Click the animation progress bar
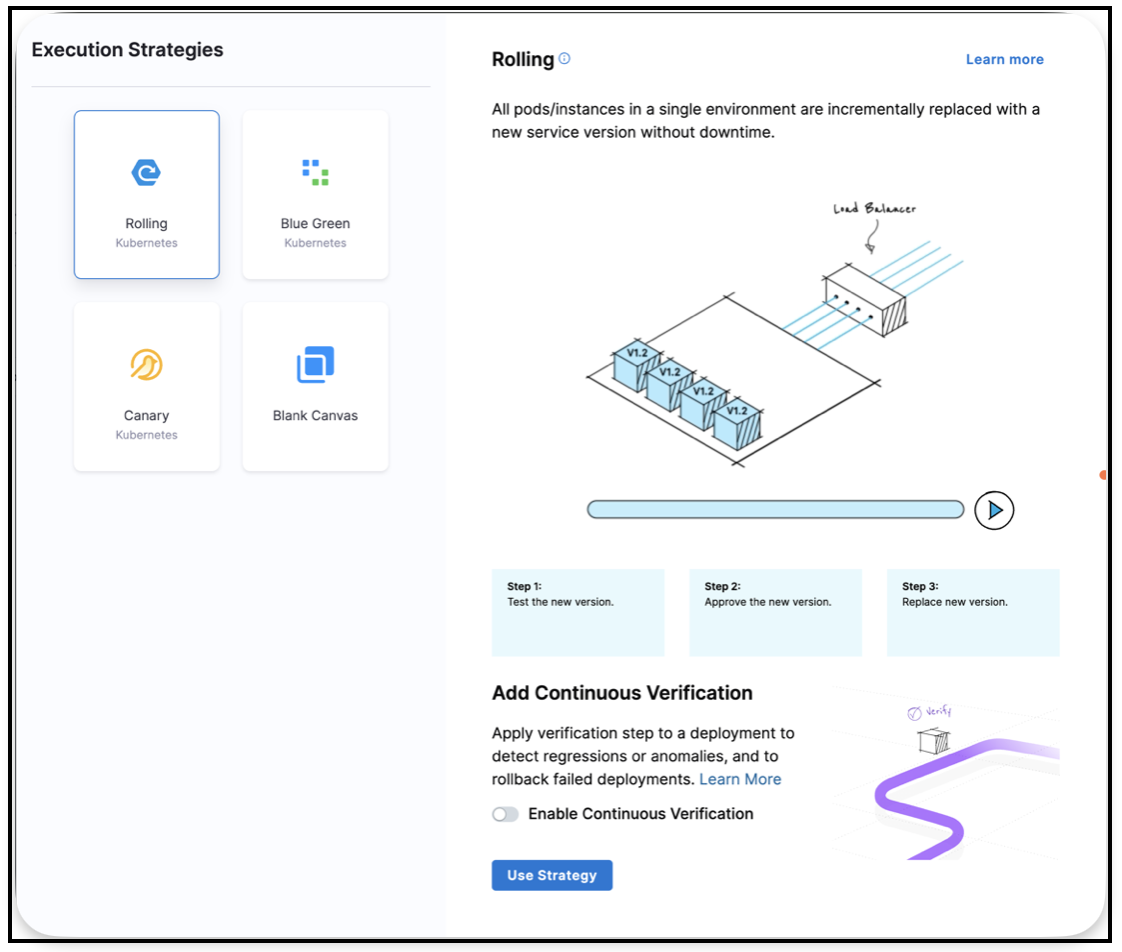Screen dimensions: 1122x952 click(775, 510)
